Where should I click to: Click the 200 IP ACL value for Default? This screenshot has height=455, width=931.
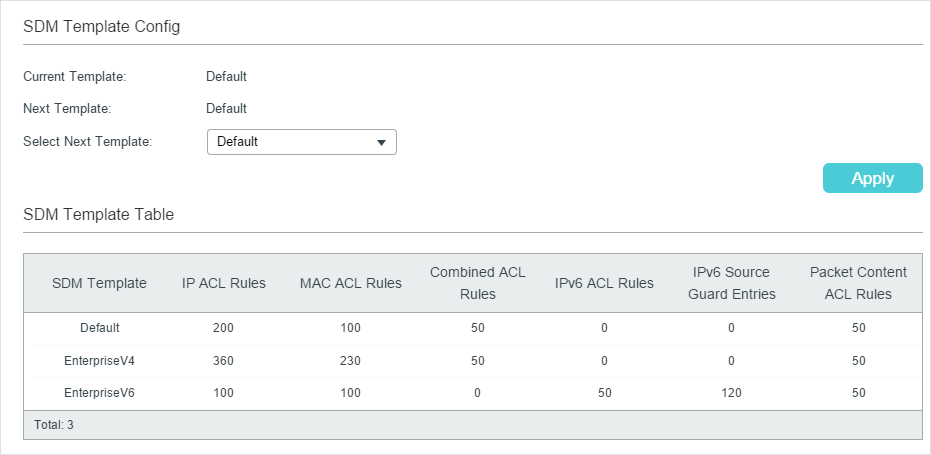click(223, 328)
